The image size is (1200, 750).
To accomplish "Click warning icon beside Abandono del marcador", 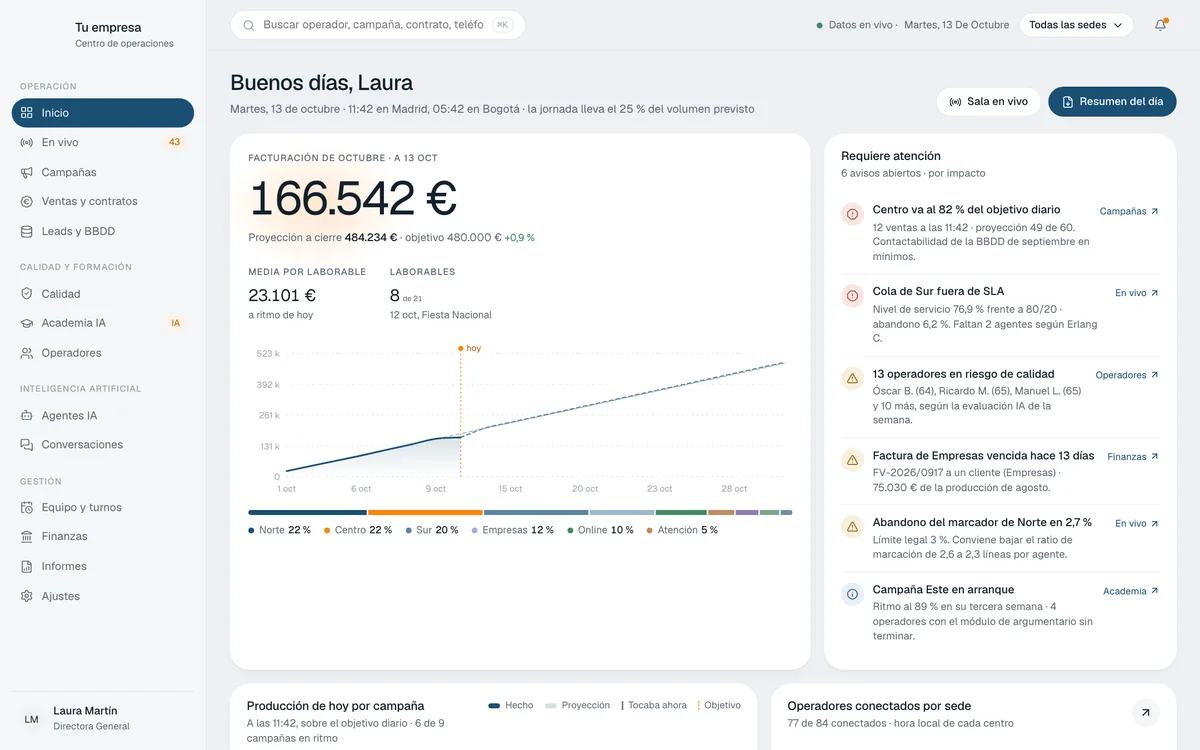I will (852, 526).
